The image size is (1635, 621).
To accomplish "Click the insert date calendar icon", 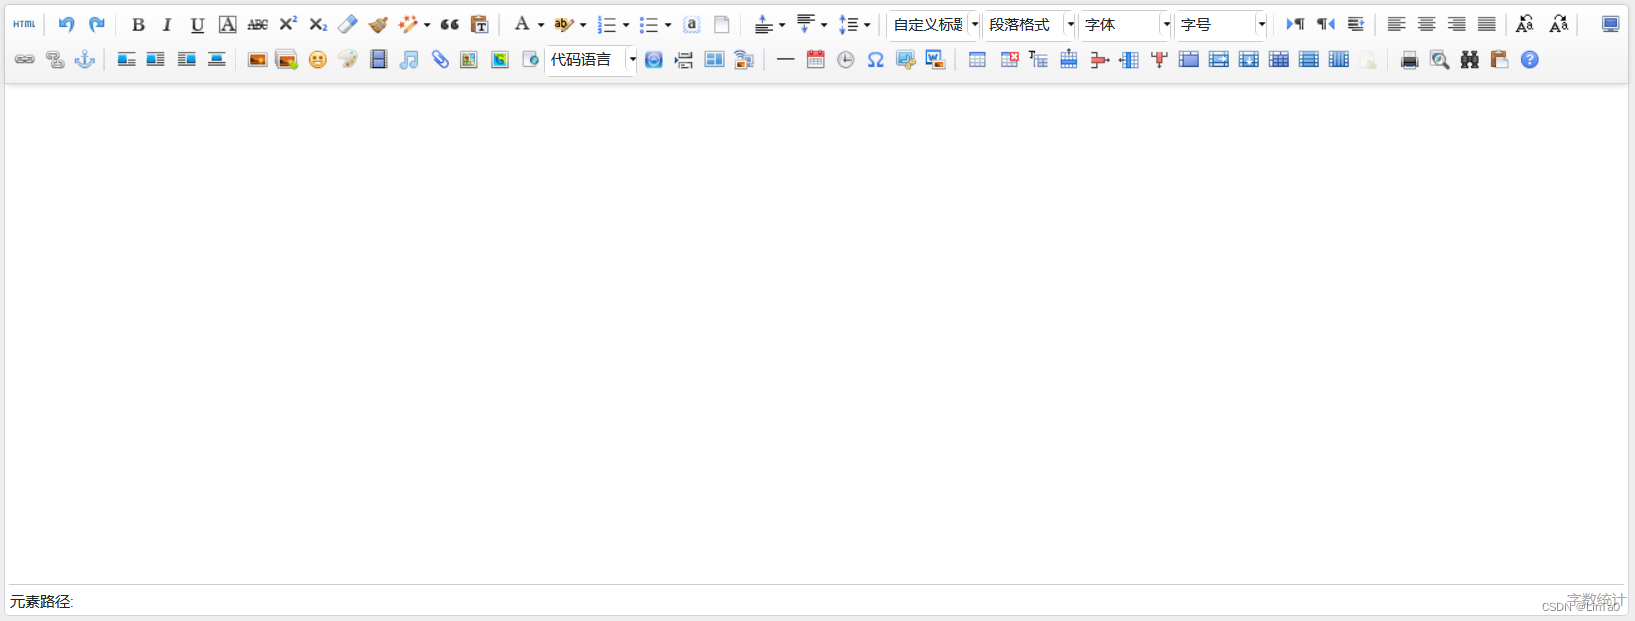I will coord(816,60).
